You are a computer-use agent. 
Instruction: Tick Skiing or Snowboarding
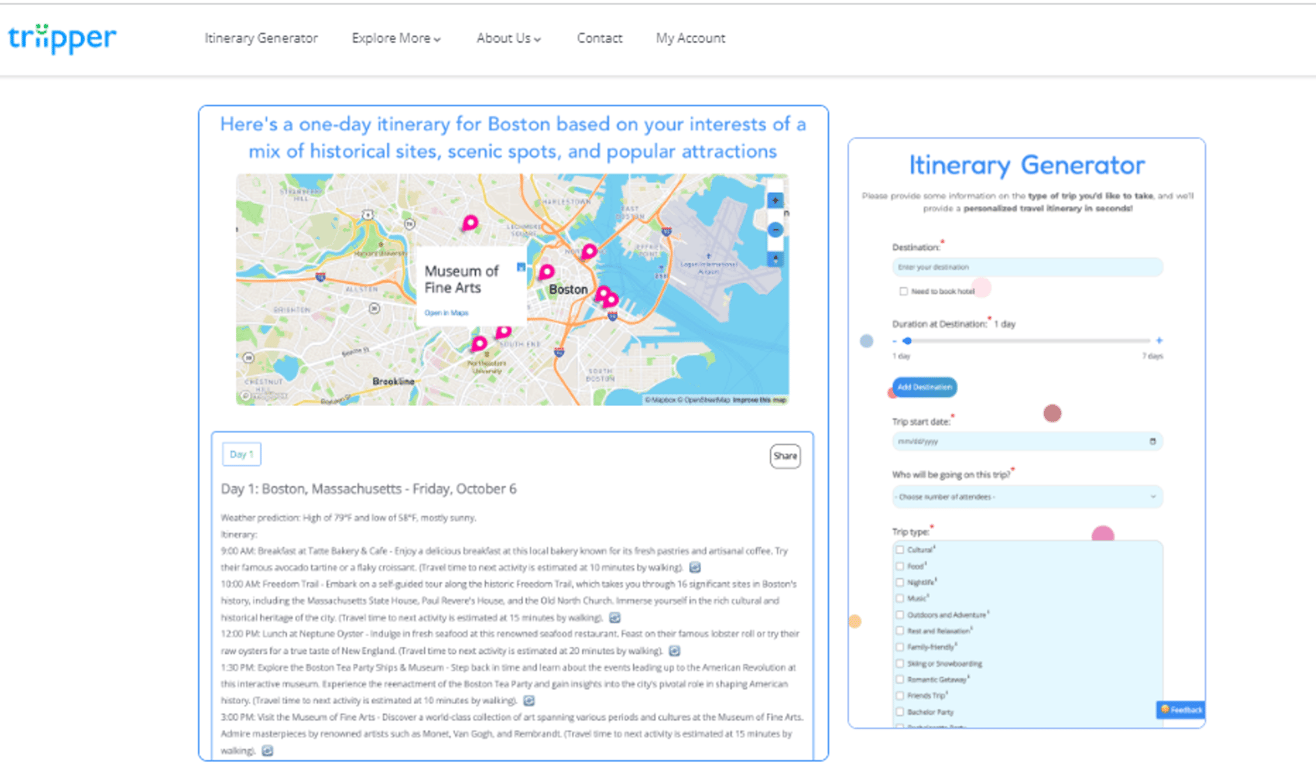coord(900,663)
